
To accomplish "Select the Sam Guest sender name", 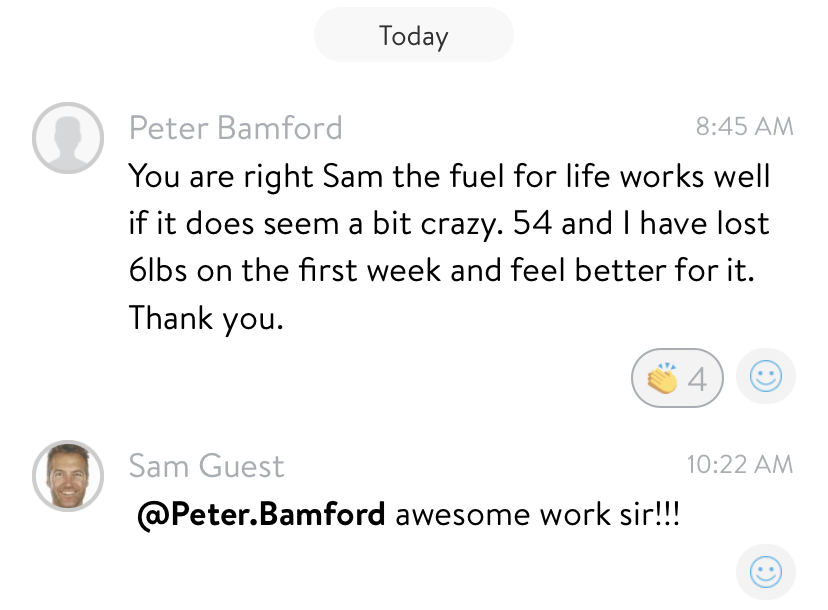I will (206, 466).
